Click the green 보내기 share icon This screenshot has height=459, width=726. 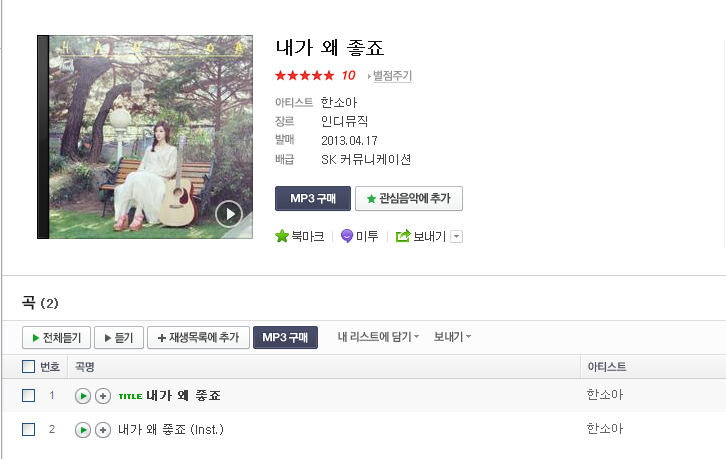(x=403, y=236)
